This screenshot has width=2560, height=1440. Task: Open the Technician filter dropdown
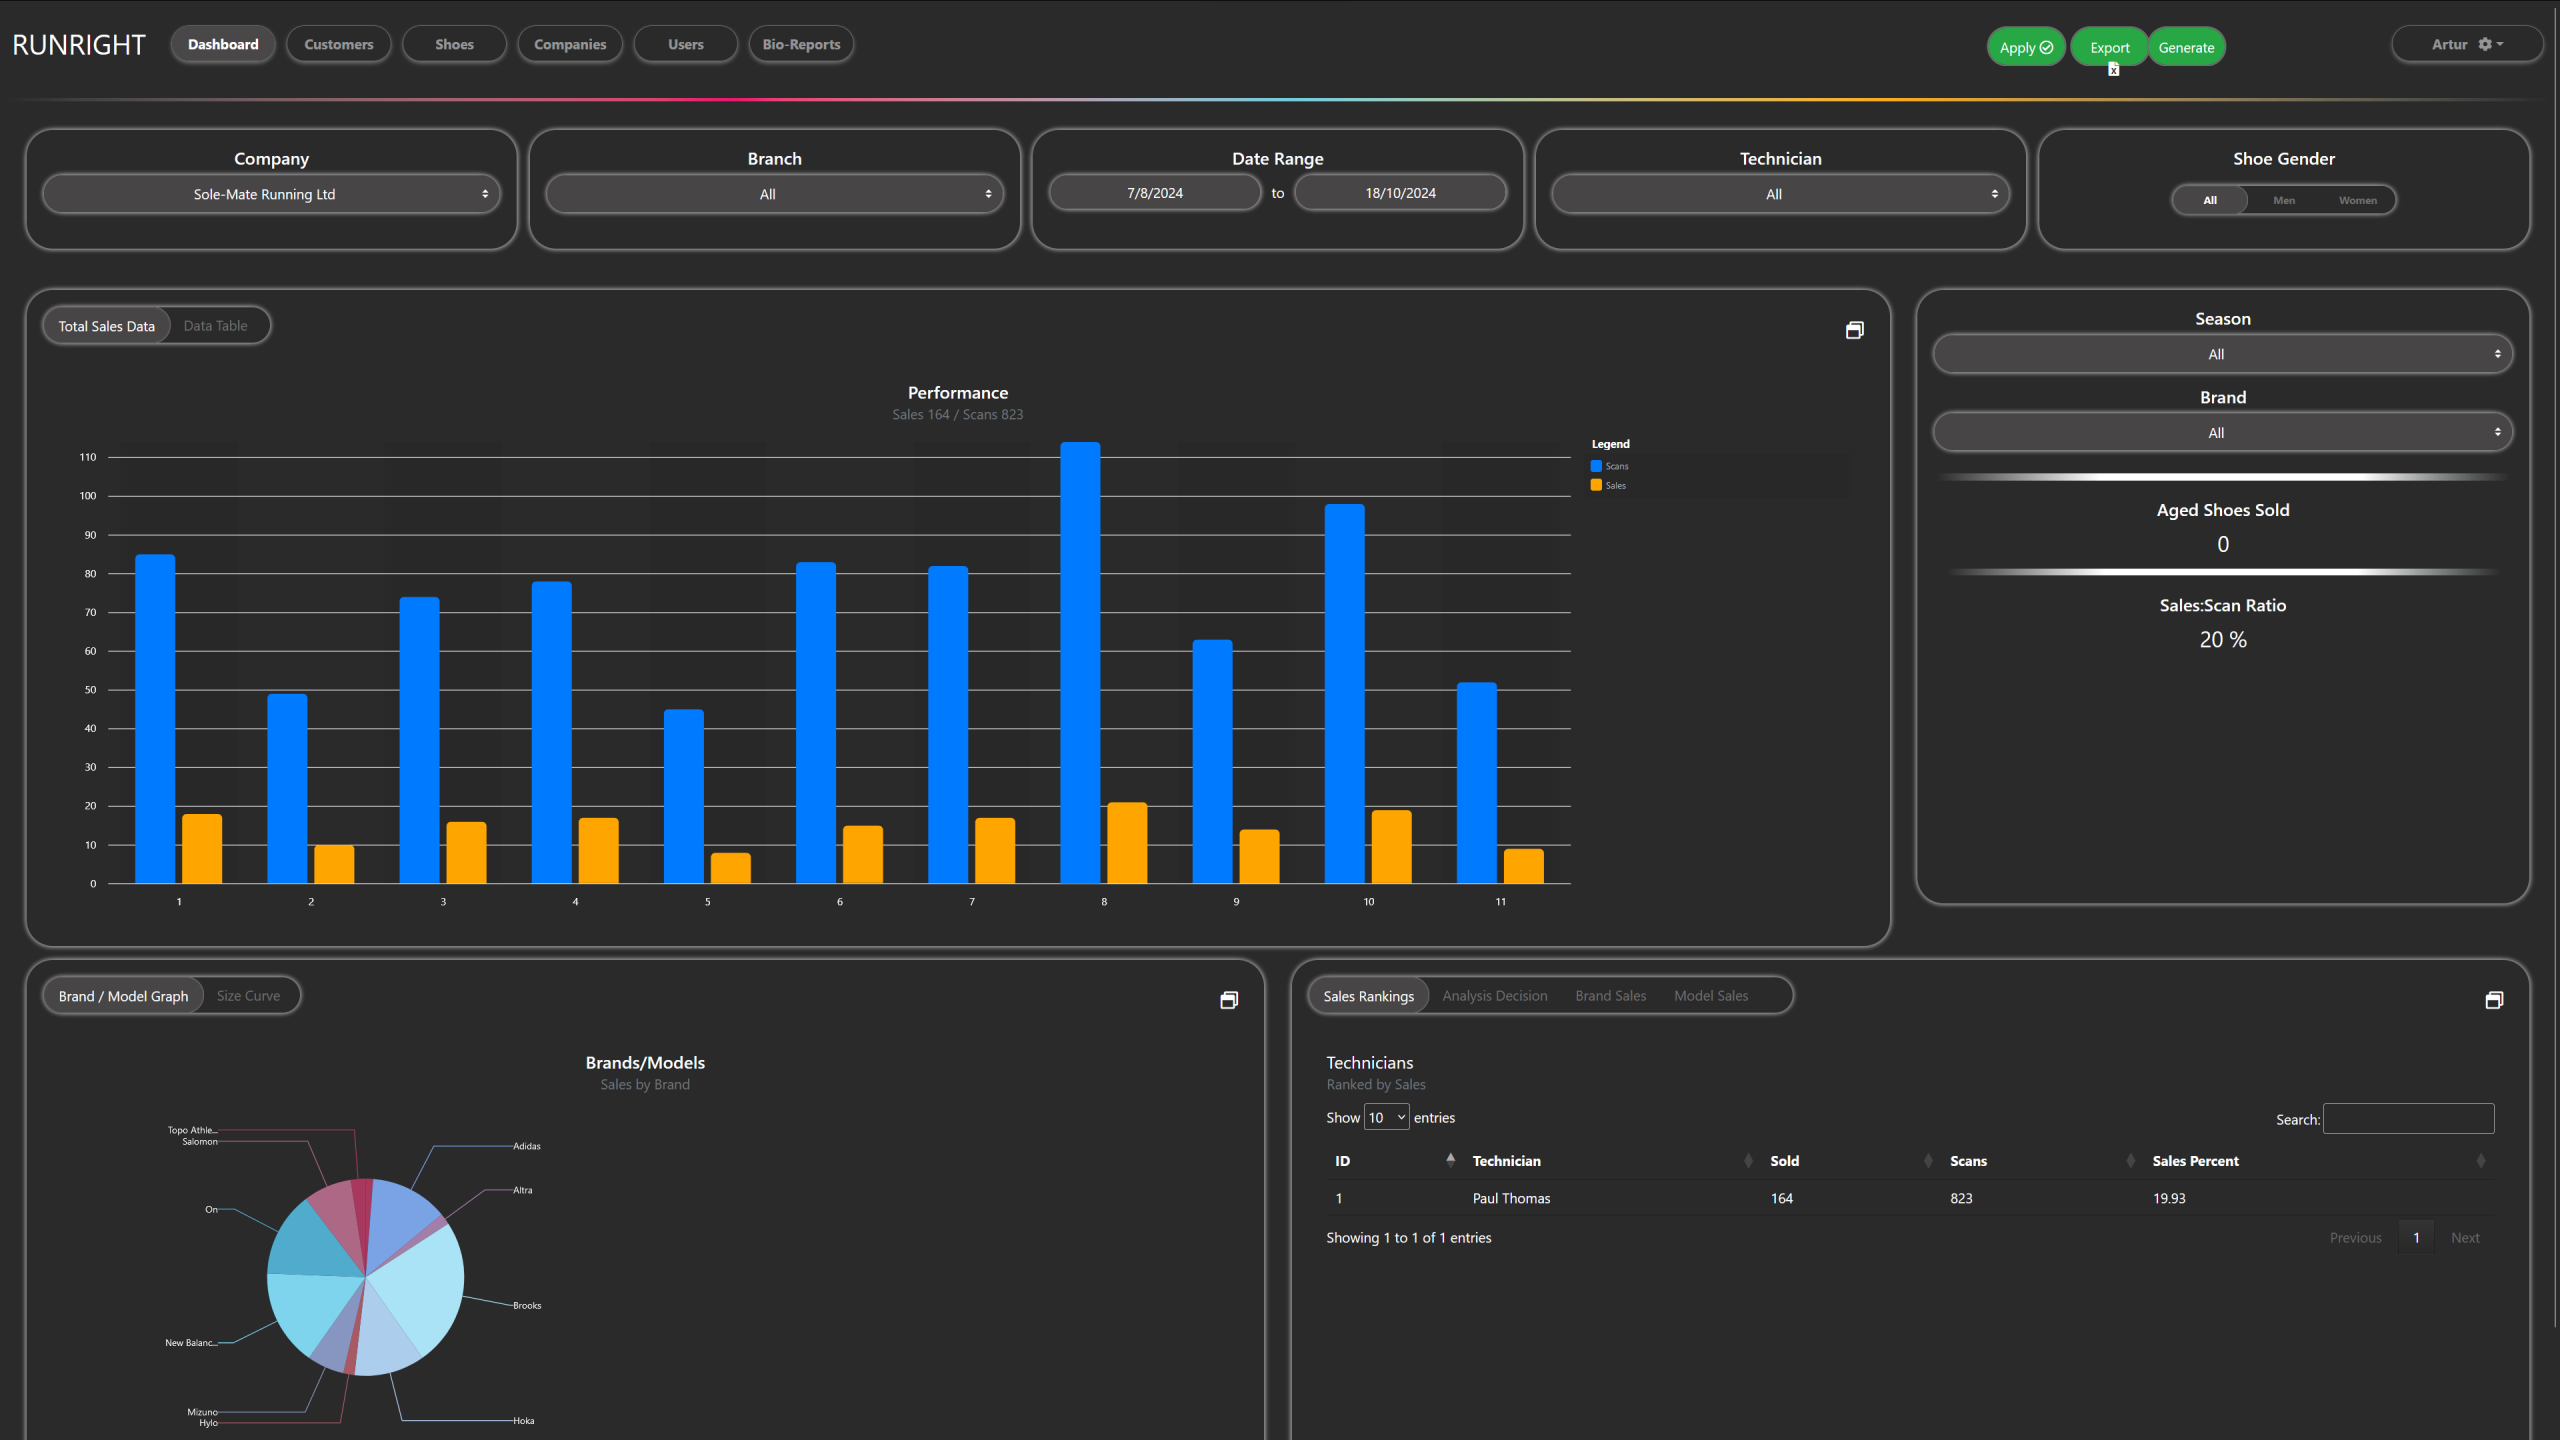(1781, 194)
